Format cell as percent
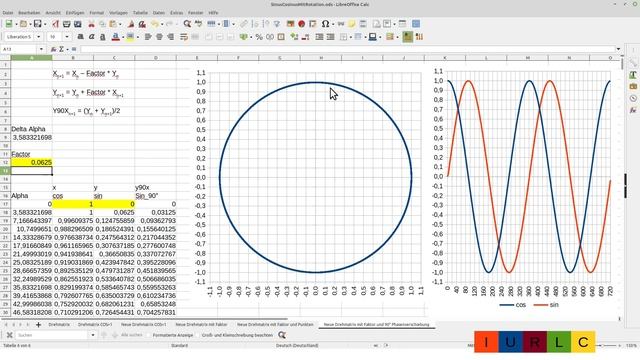This screenshot has height=360, width=640. pos(259,37)
